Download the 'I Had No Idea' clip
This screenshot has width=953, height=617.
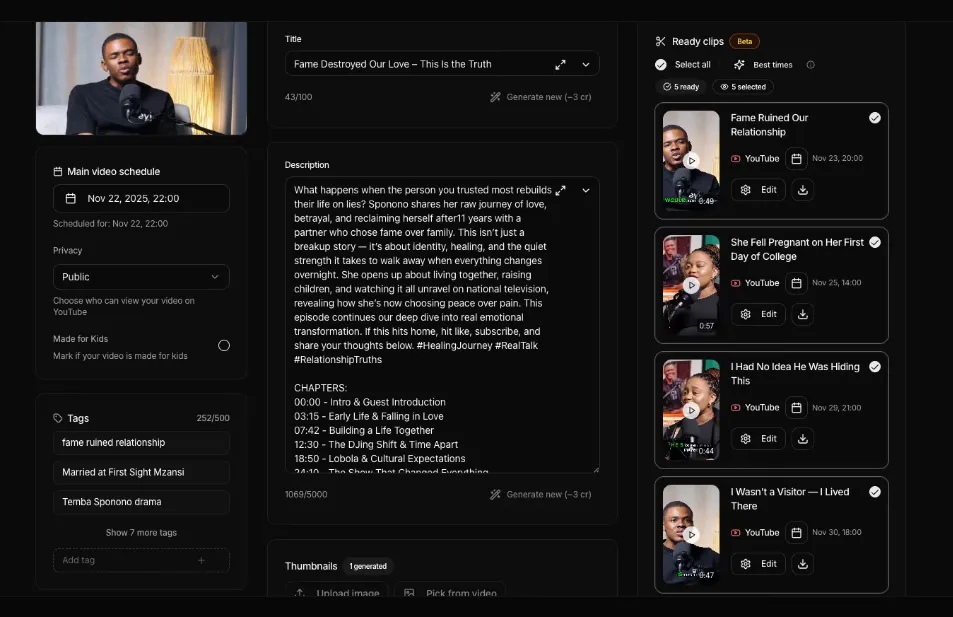click(802, 438)
